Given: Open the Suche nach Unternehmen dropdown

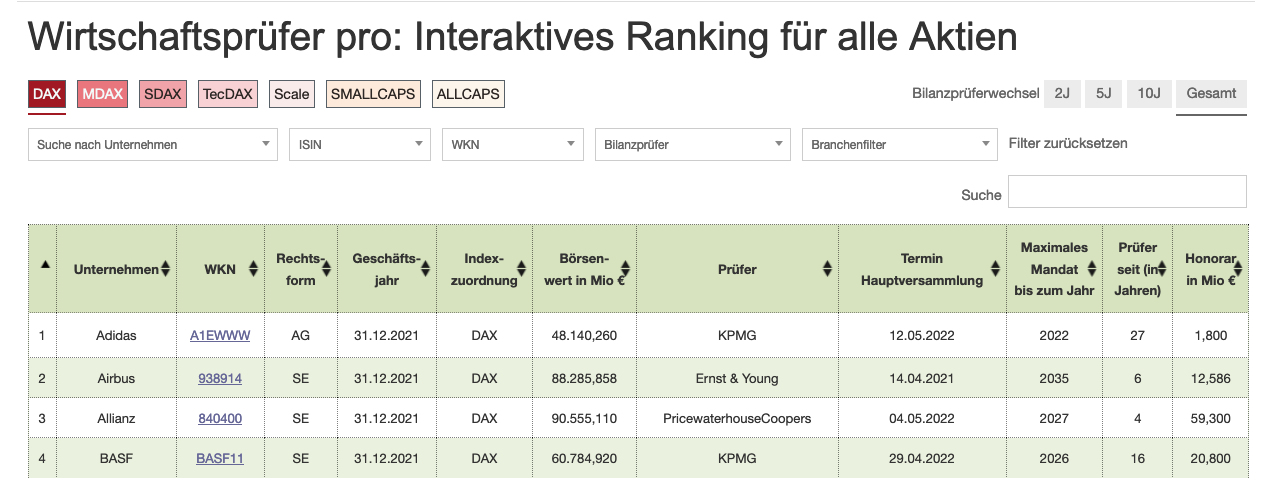Looking at the screenshot, I should [153, 144].
